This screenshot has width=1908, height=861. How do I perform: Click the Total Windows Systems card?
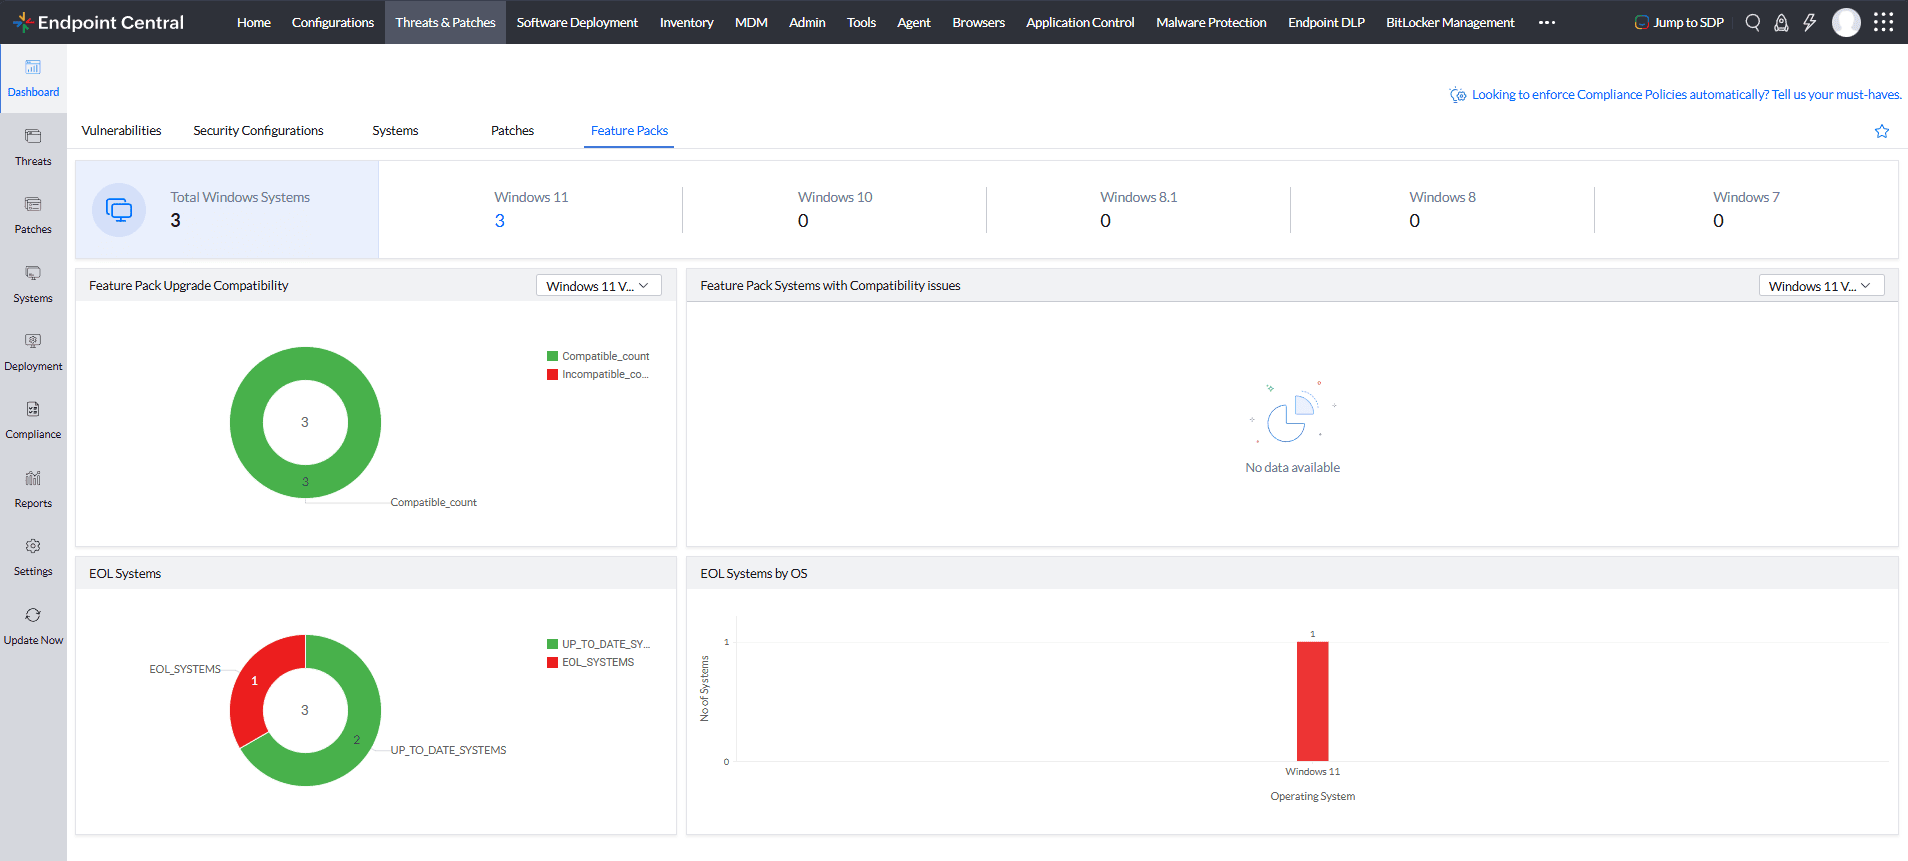pos(227,210)
